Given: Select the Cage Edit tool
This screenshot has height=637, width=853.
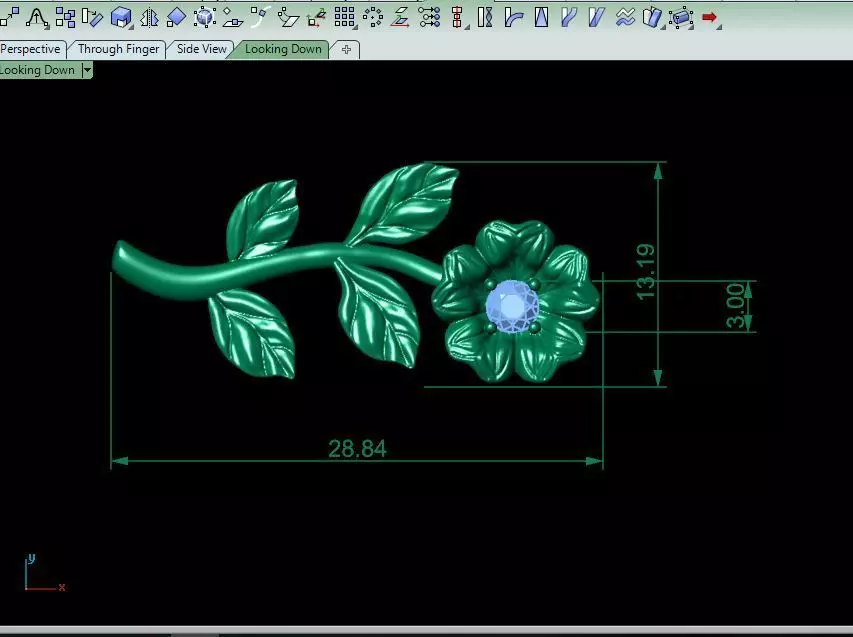Looking at the screenshot, I should point(681,18).
